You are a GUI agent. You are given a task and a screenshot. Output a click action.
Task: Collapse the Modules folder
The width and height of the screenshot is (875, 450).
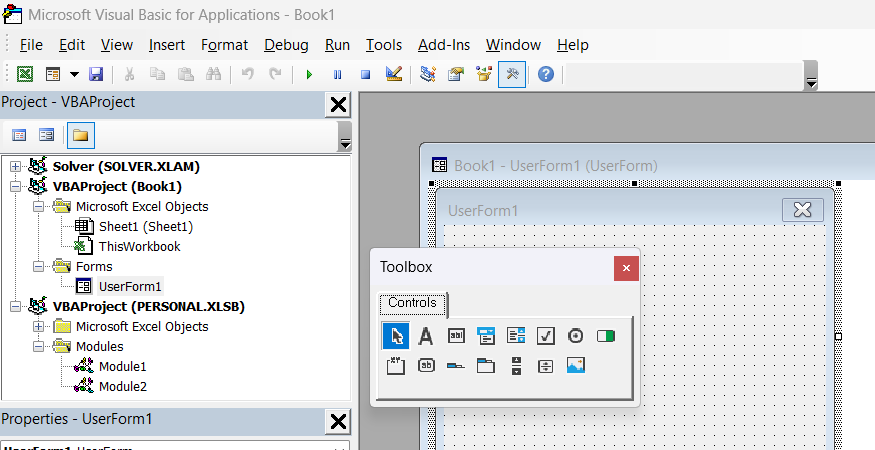click(38, 347)
